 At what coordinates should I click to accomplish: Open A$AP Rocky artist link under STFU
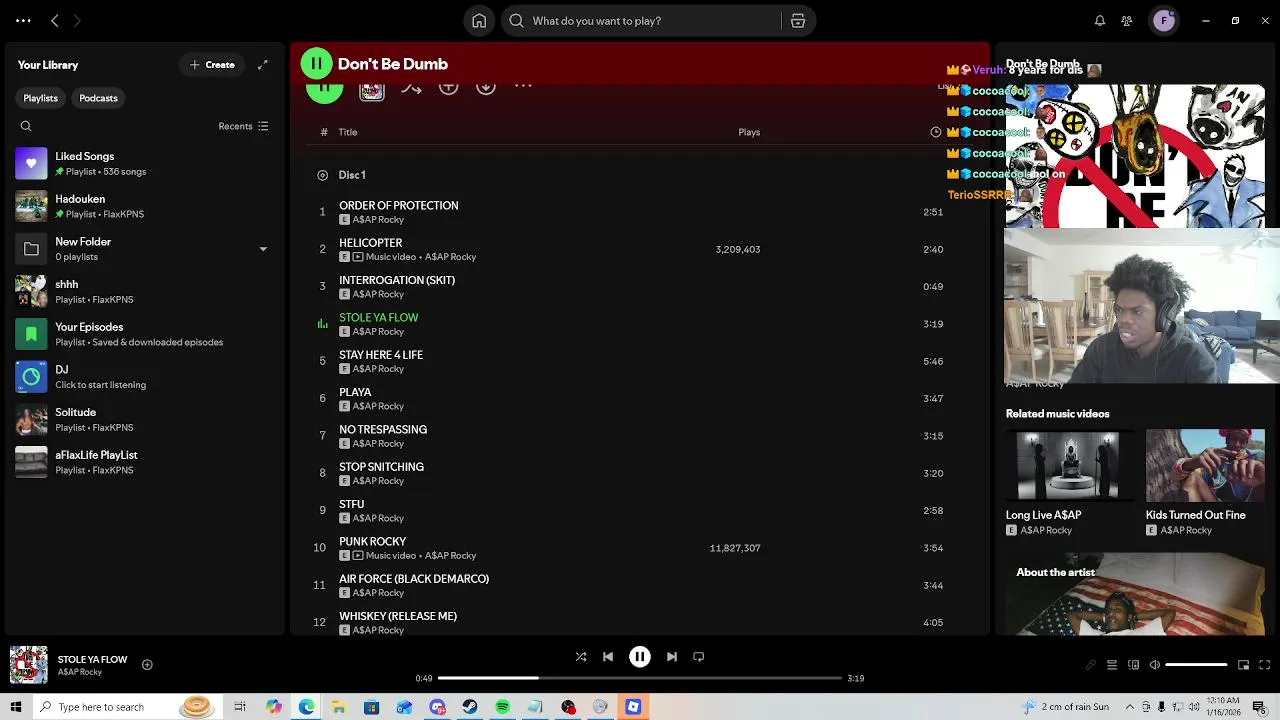(x=378, y=518)
